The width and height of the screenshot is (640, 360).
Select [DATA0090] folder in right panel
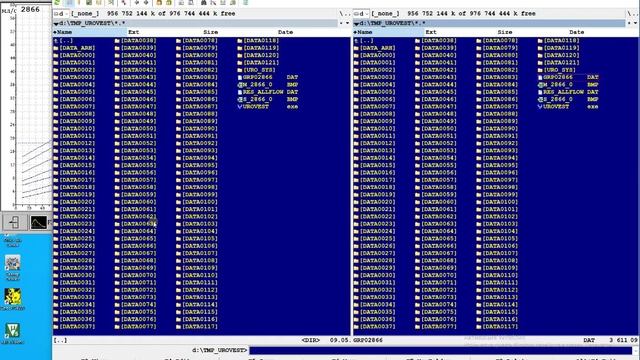(x=497, y=129)
